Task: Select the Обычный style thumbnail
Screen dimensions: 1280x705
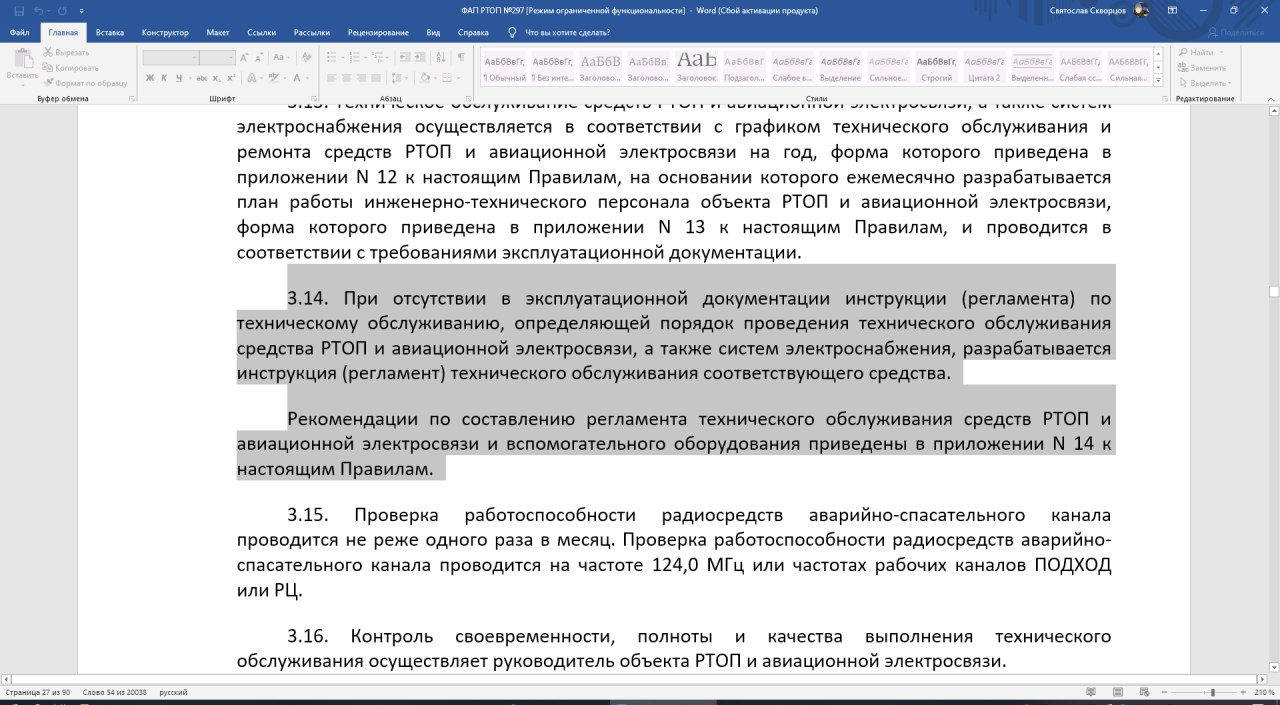Action: click(503, 67)
